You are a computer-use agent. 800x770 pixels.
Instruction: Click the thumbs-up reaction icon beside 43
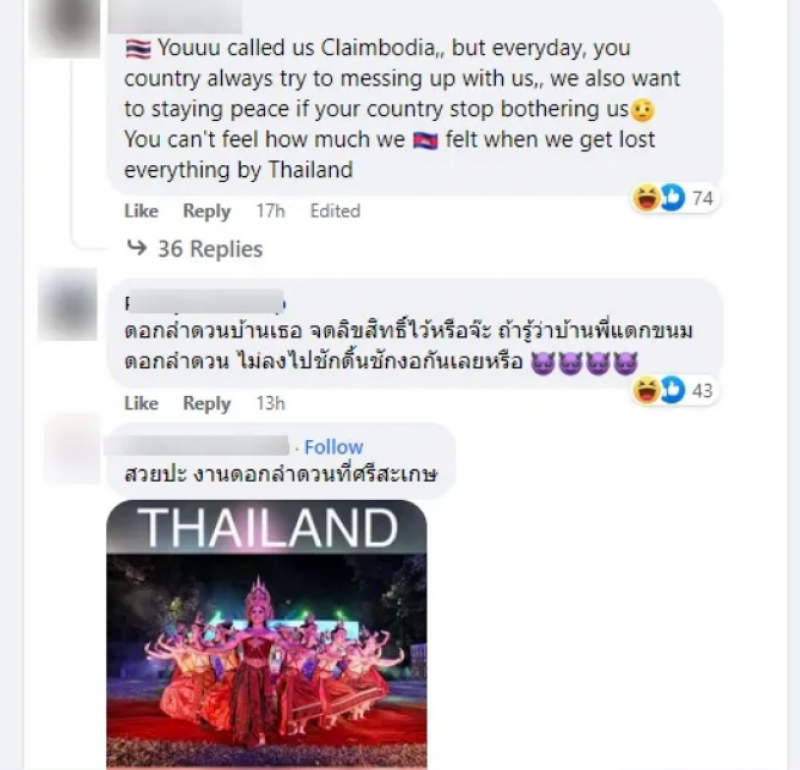click(x=672, y=389)
